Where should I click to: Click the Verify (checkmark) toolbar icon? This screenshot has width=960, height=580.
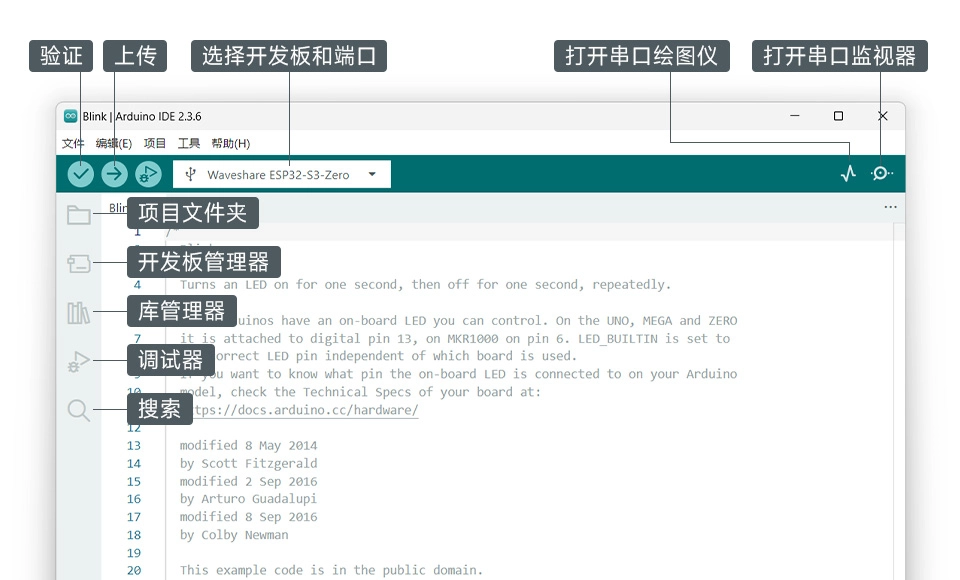click(81, 173)
